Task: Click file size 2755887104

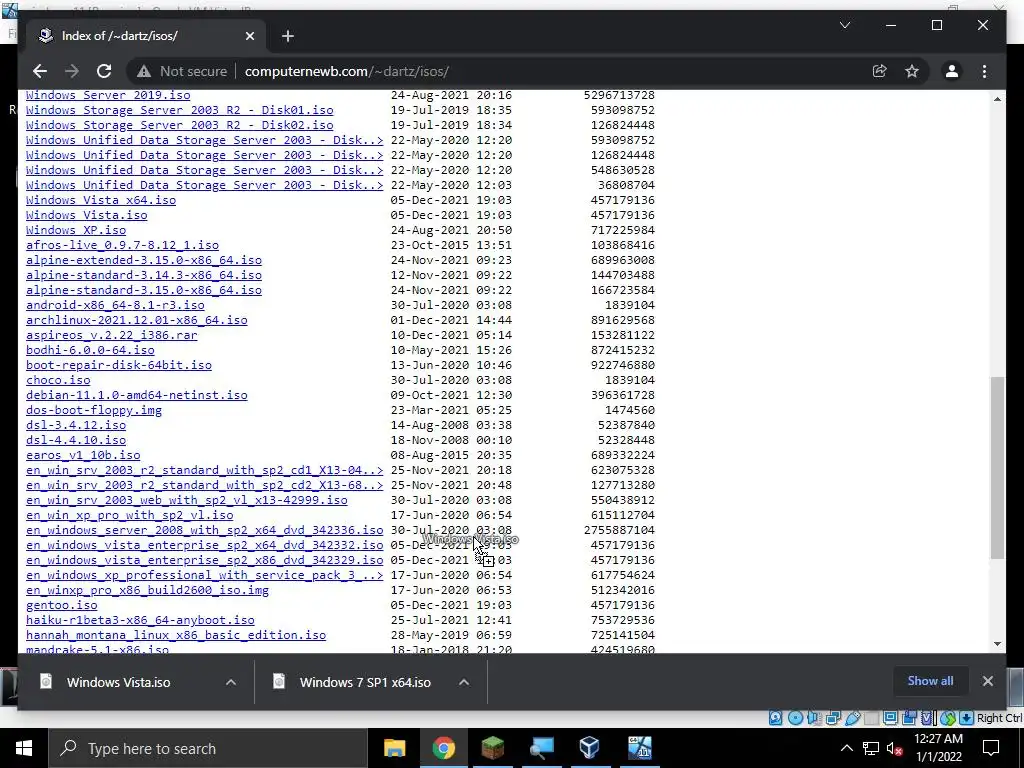Action: (619, 530)
